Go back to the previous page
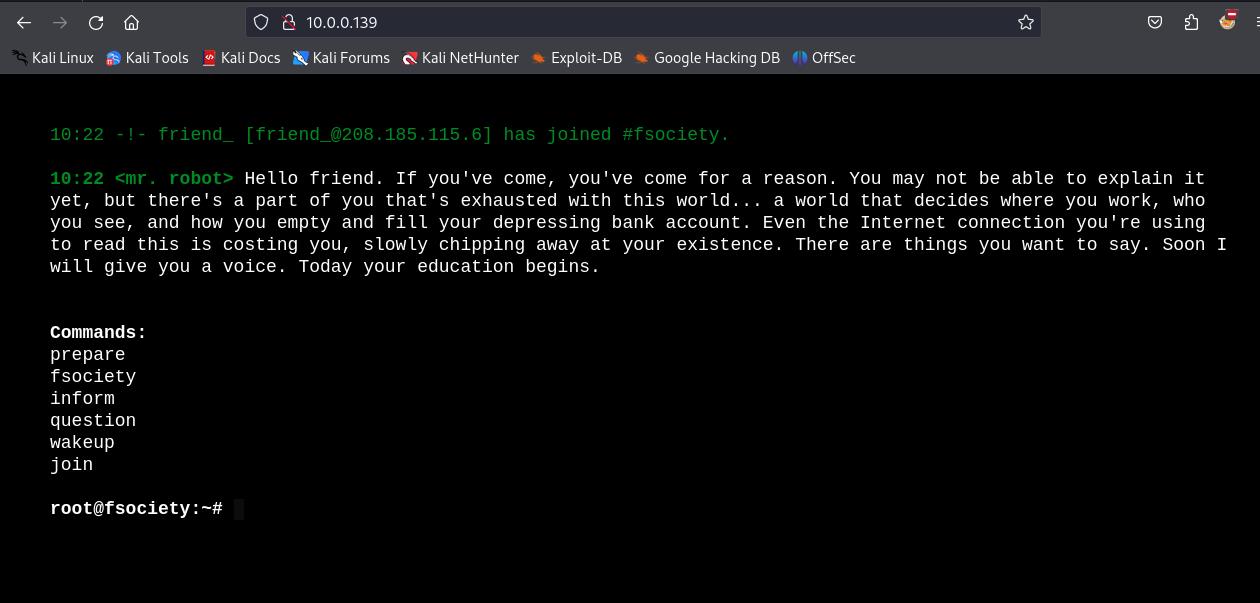This screenshot has height=603, width=1260. (24, 22)
